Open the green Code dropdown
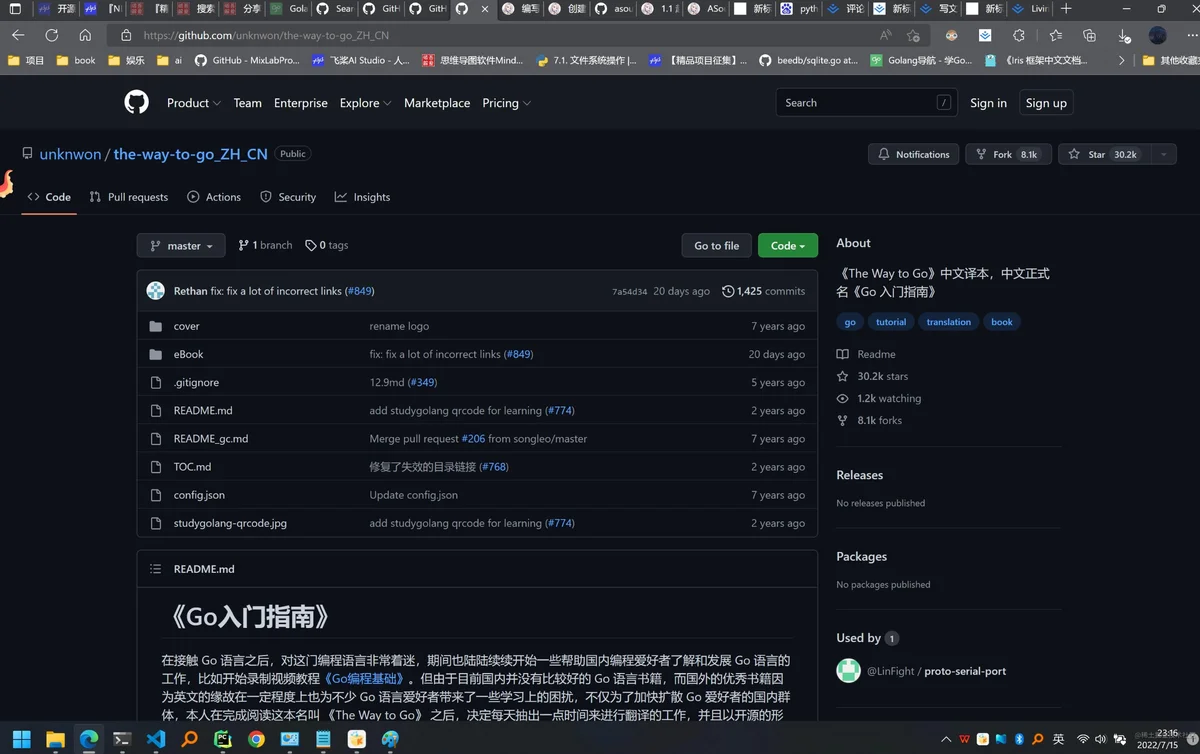The height and width of the screenshot is (754, 1200). tap(788, 245)
